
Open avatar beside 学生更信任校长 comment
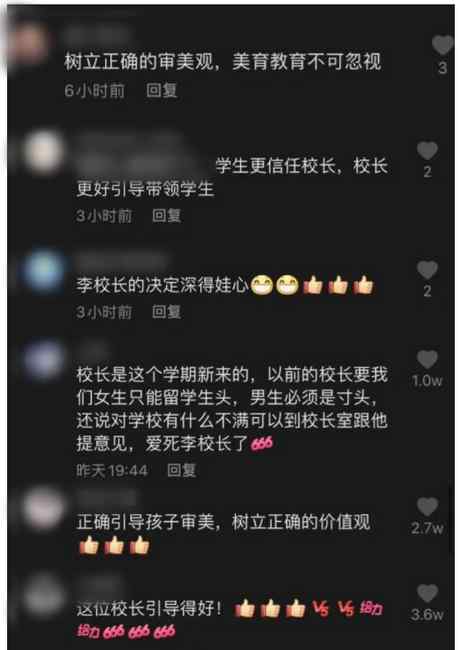tap(44, 153)
